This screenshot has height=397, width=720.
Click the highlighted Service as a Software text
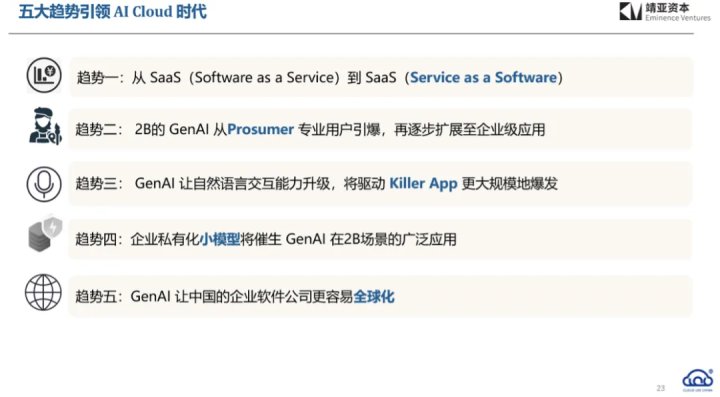pos(483,78)
